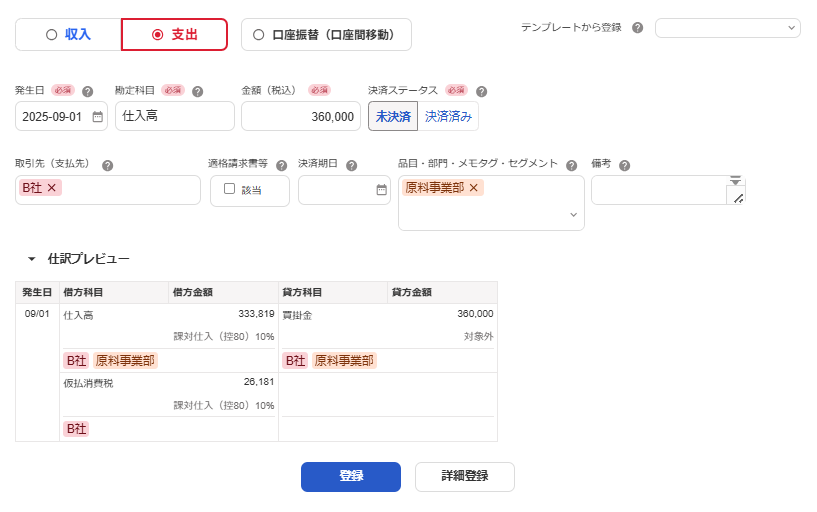Click the help icon beside 備考
The height and width of the screenshot is (512, 817).
pos(625,166)
